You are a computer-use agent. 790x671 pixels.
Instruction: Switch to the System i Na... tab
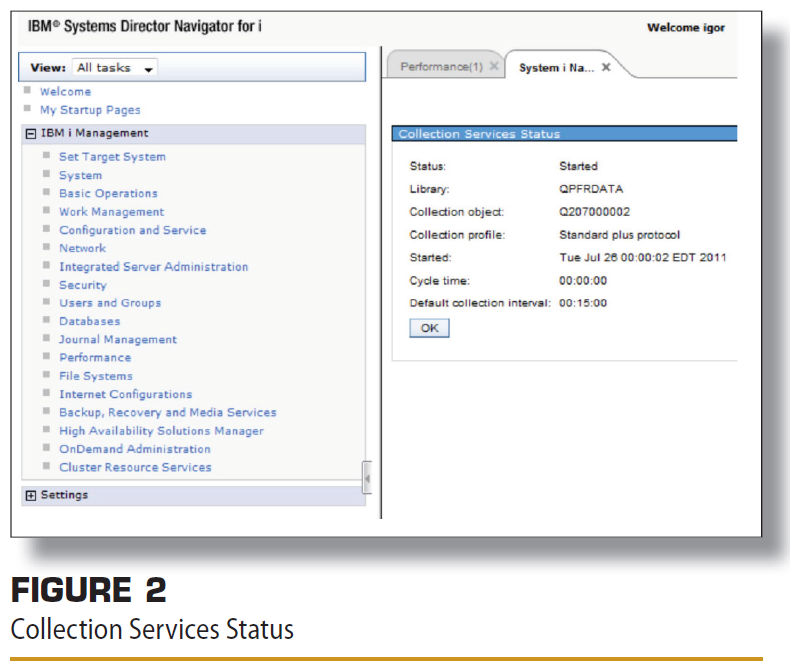(x=557, y=68)
